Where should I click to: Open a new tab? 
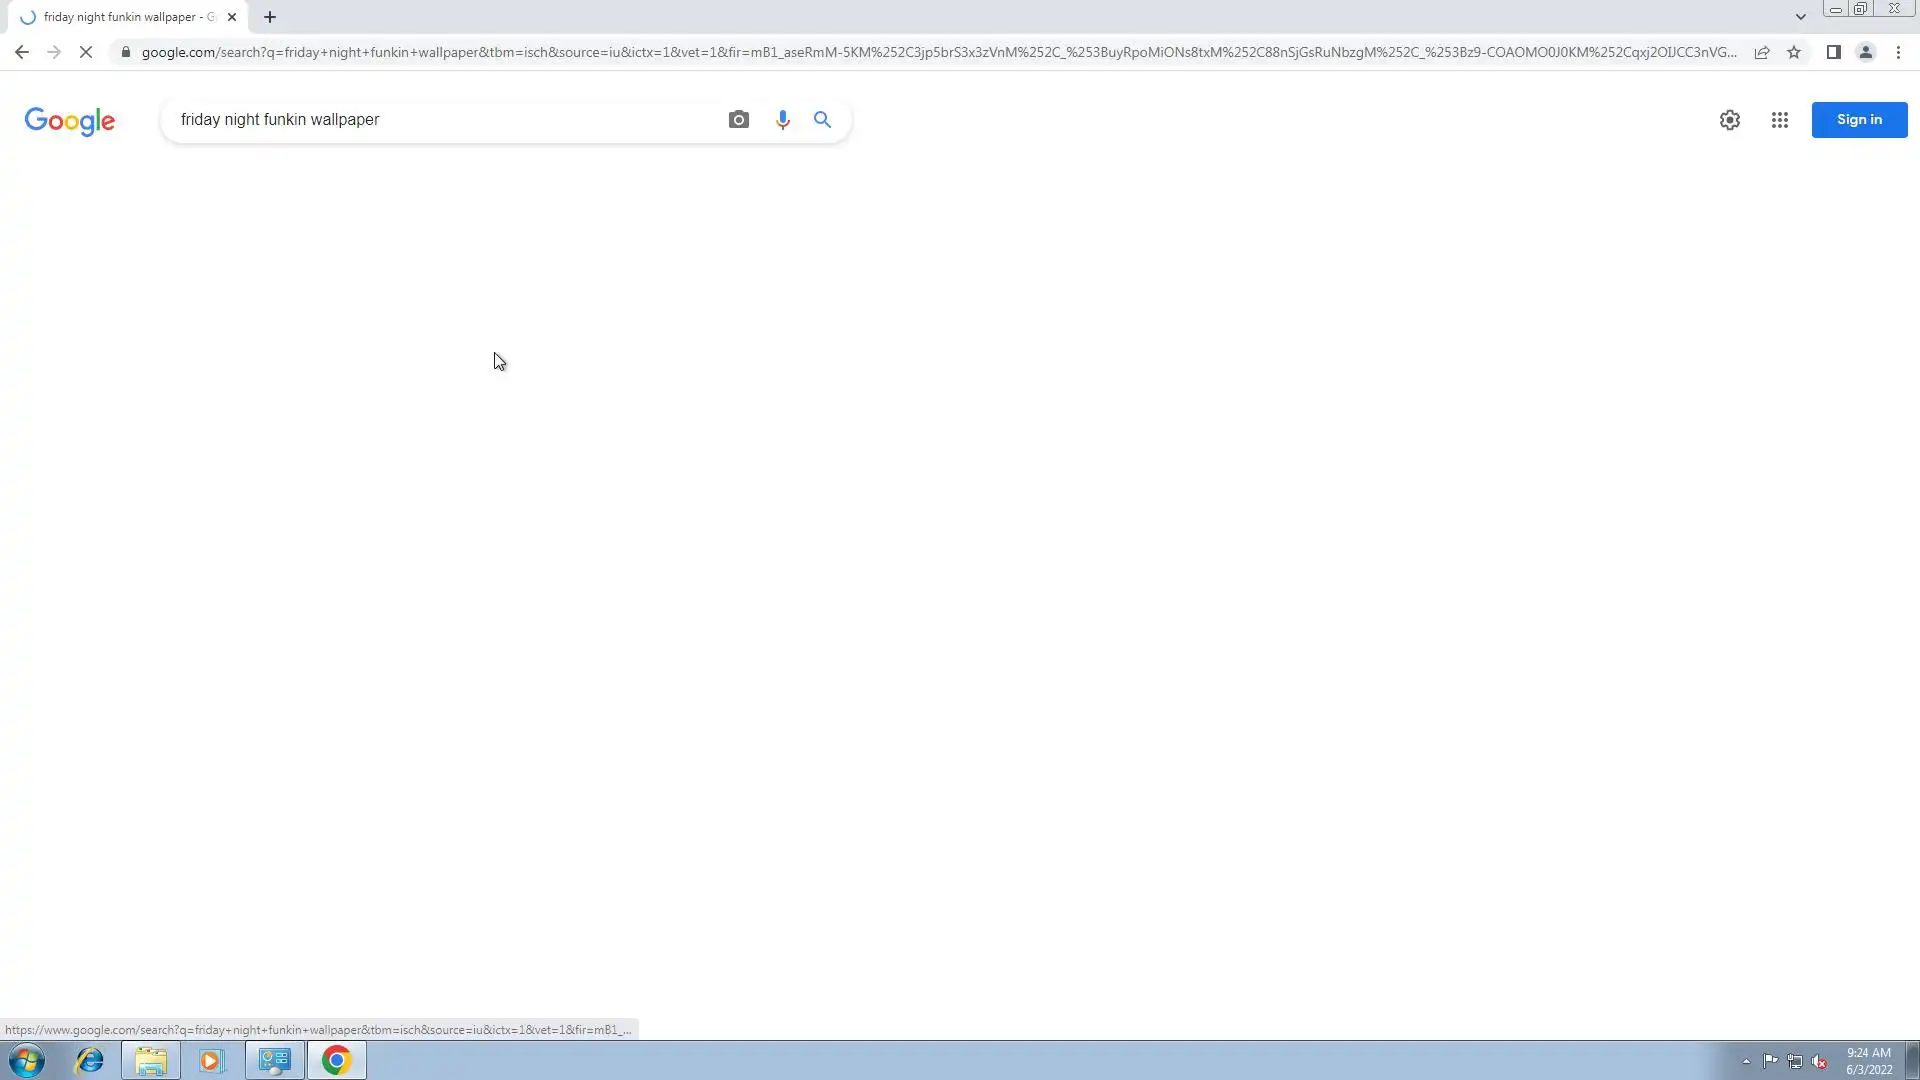270,17
